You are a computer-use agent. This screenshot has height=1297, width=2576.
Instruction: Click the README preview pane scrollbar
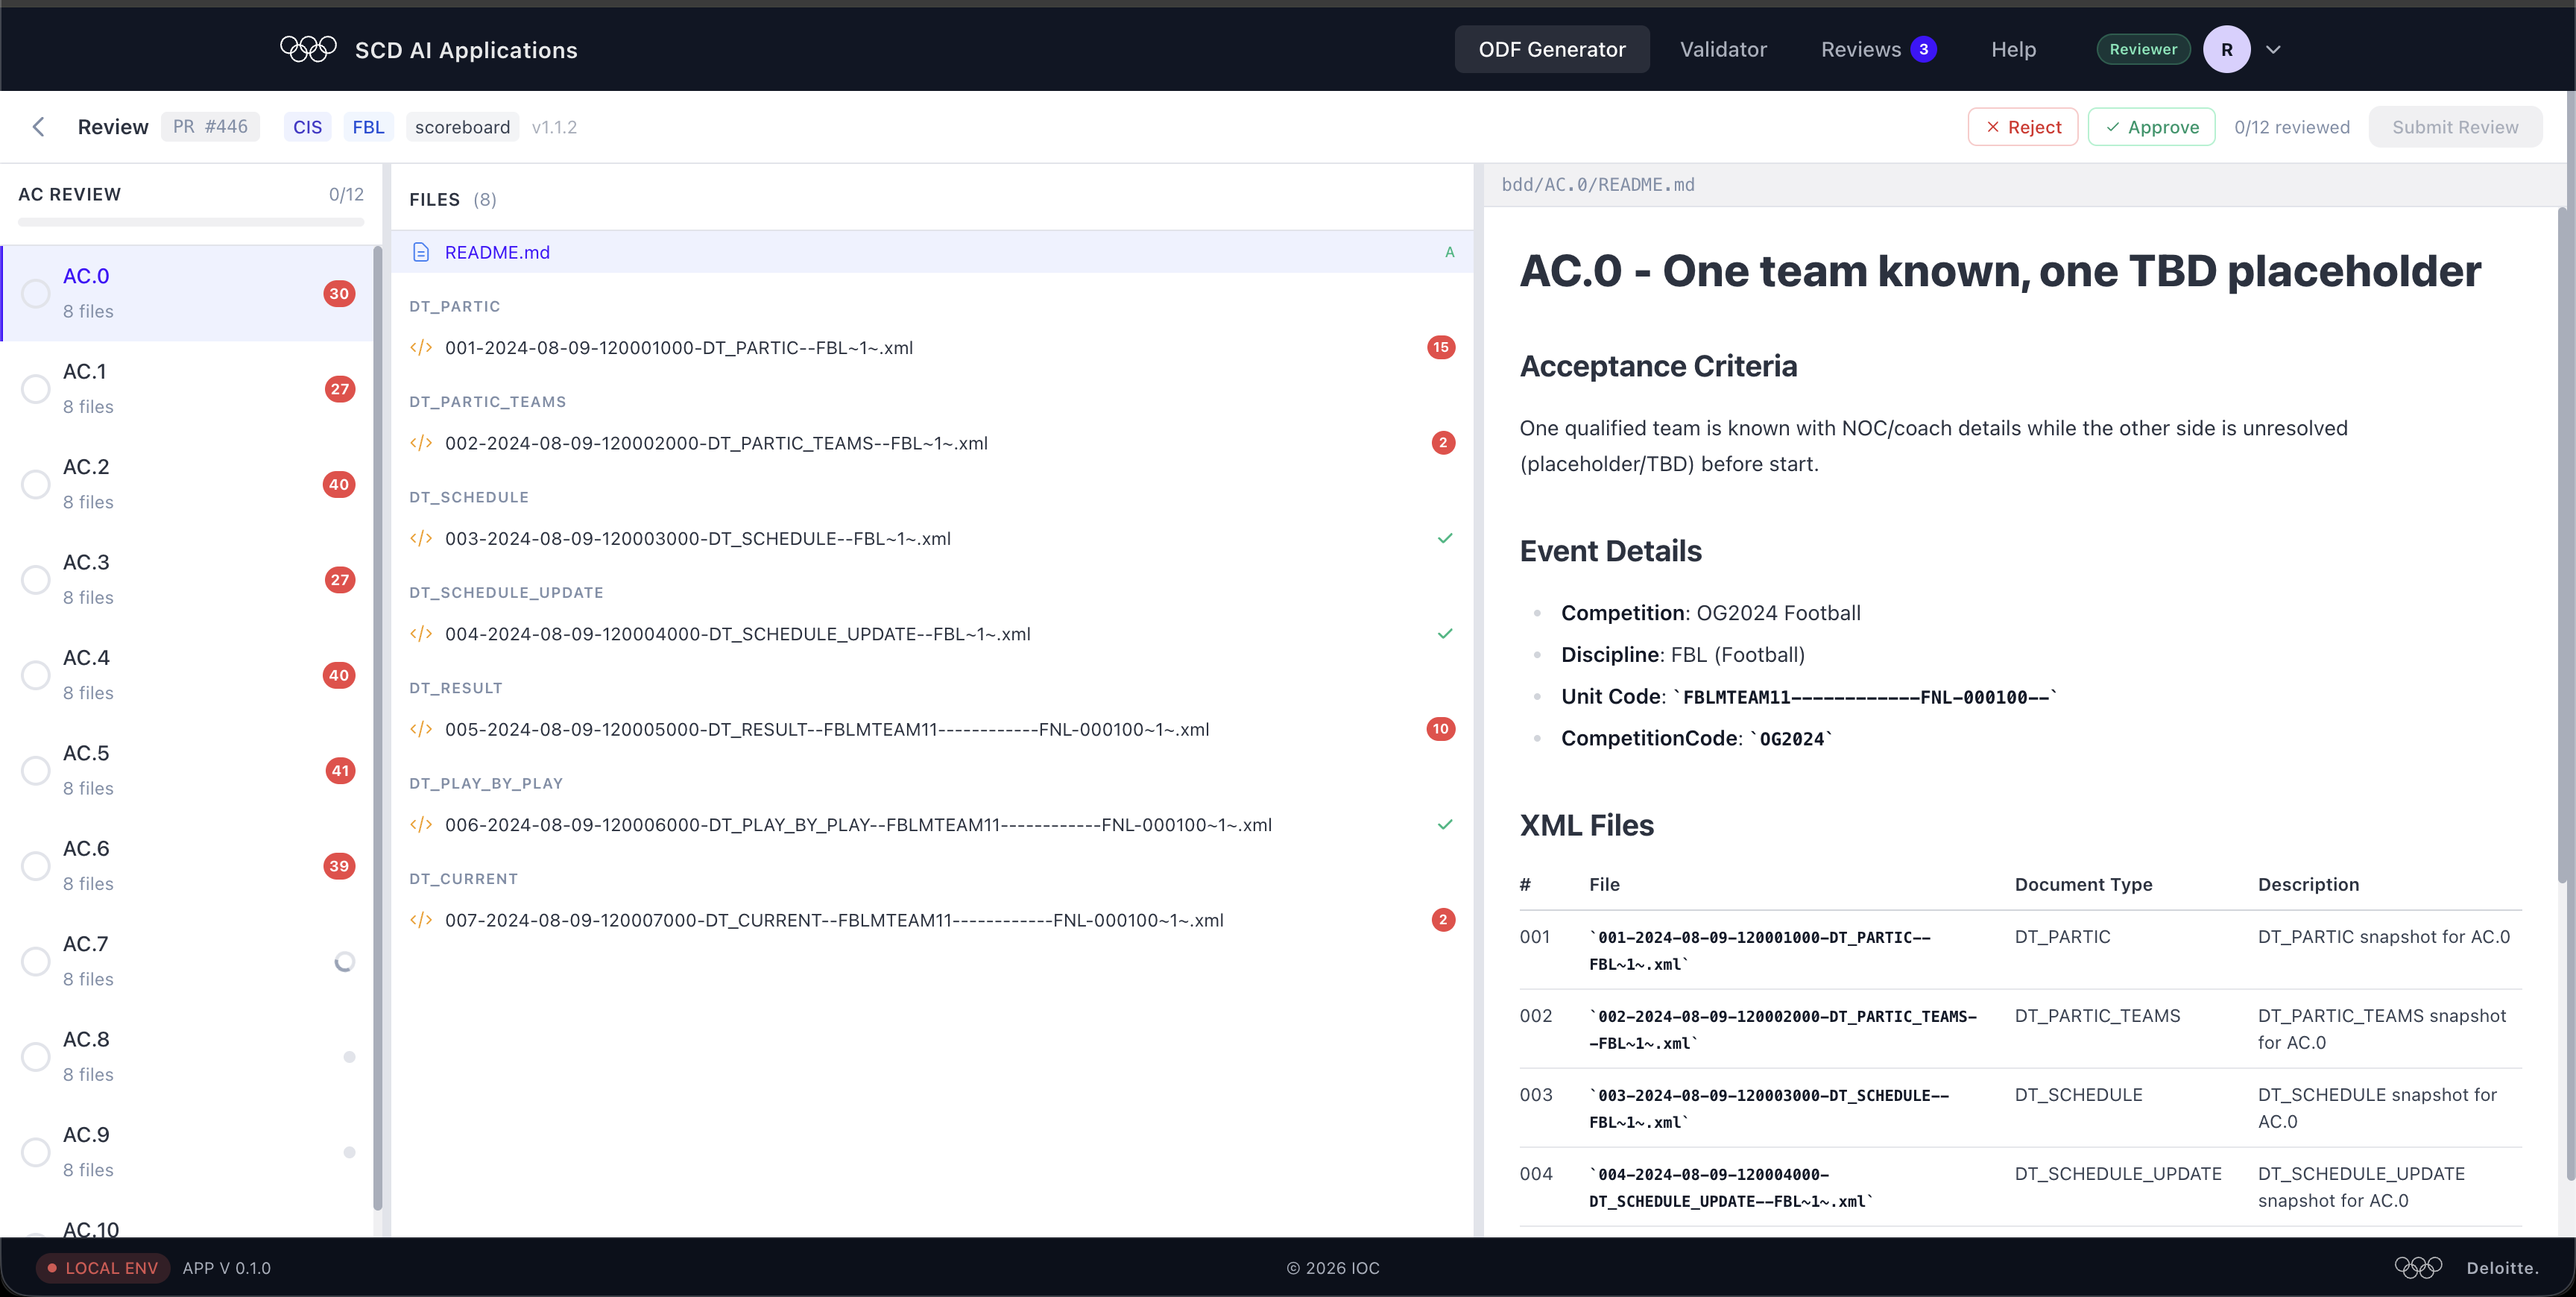[x=2563, y=545]
